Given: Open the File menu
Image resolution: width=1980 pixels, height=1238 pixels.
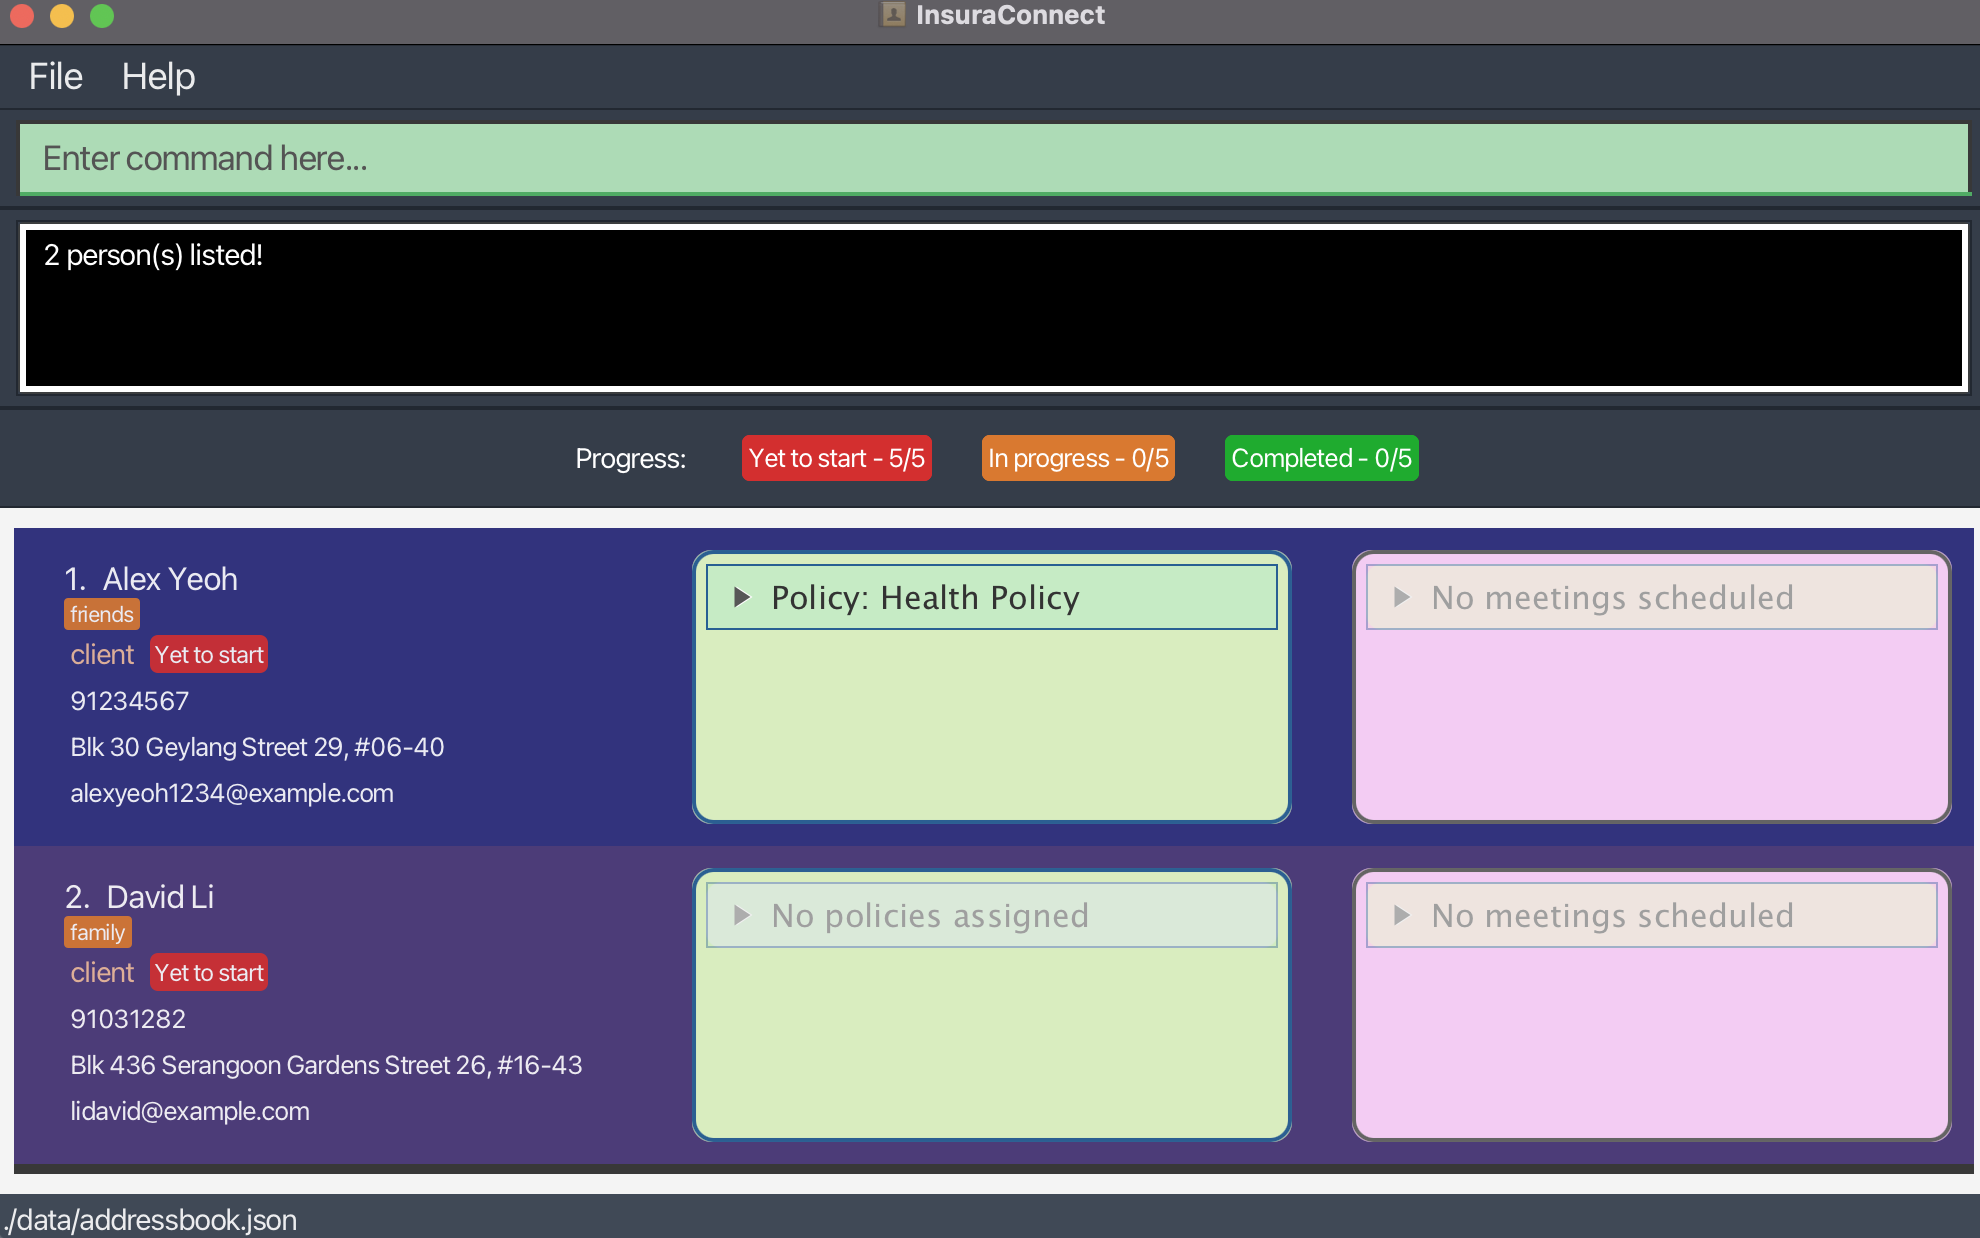Looking at the screenshot, I should (x=55, y=76).
